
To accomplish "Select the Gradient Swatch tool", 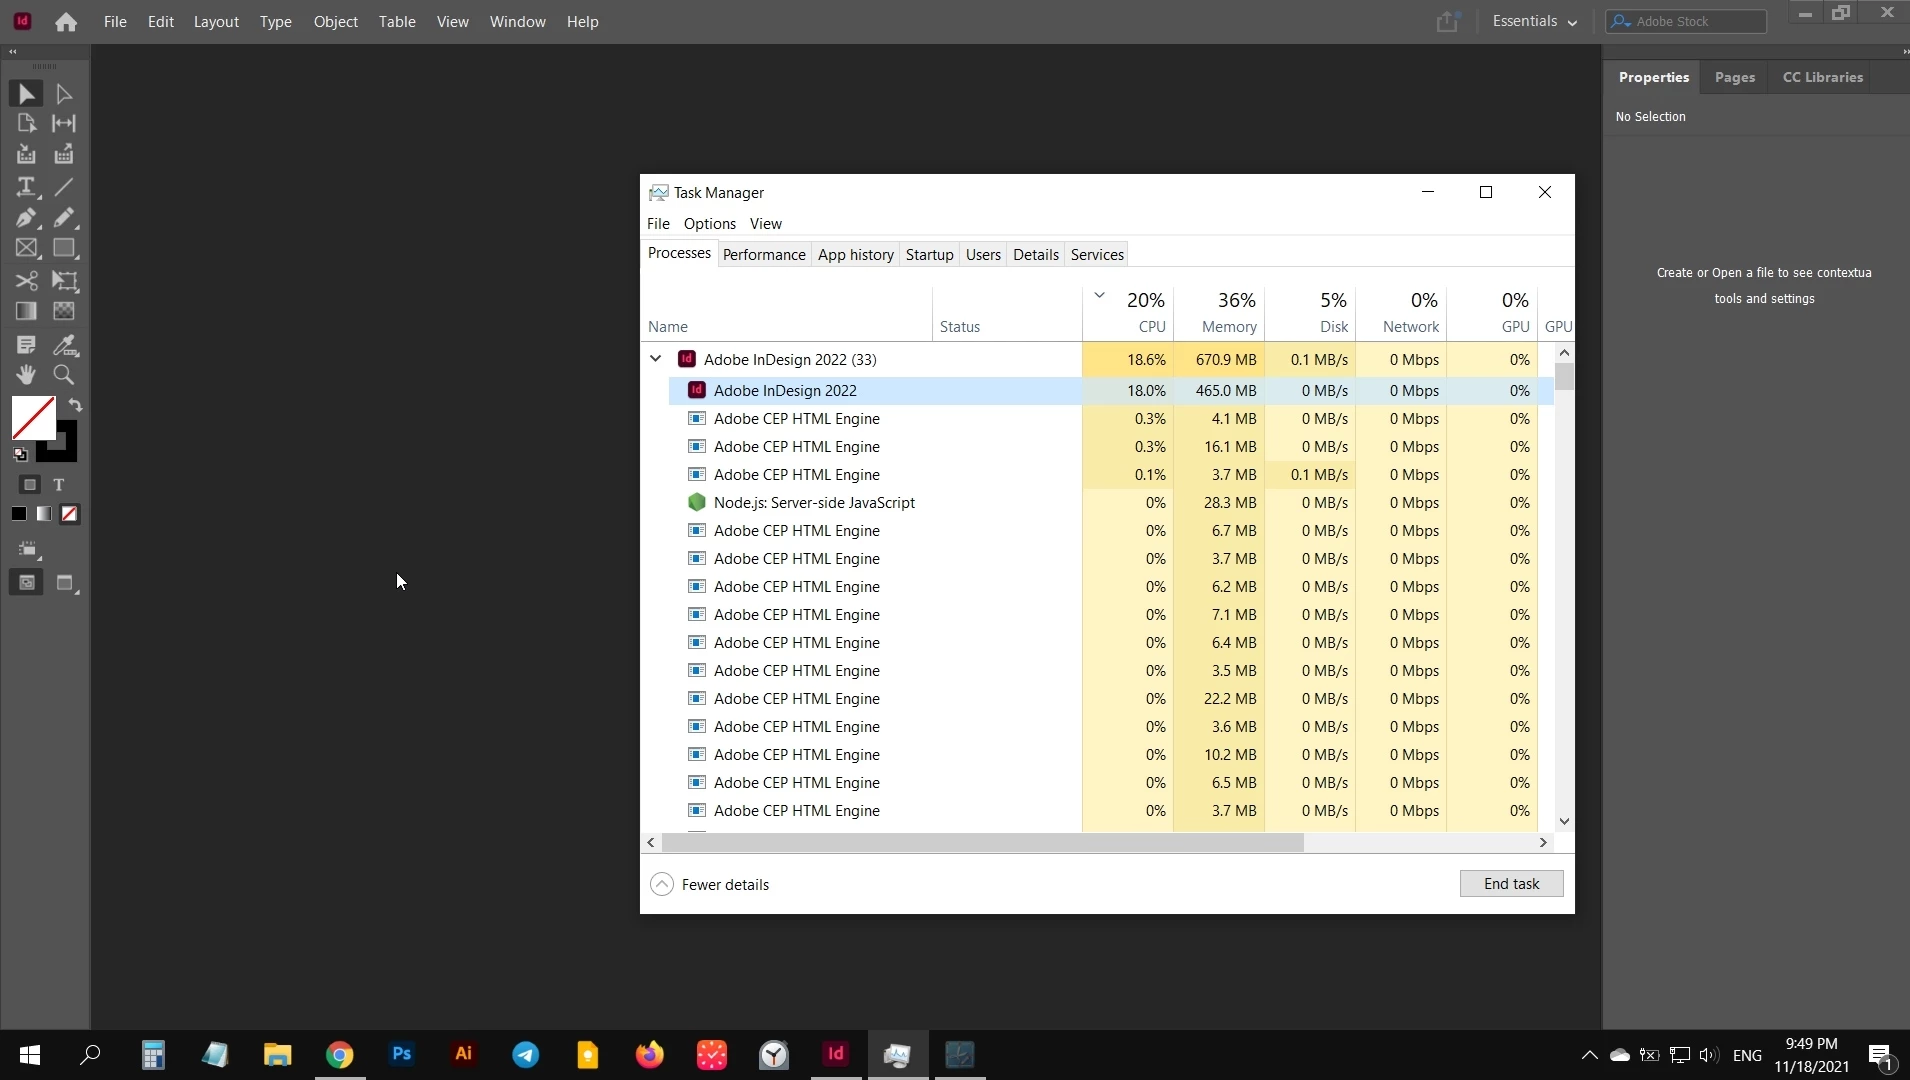I will pyautogui.click(x=27, y=311).
